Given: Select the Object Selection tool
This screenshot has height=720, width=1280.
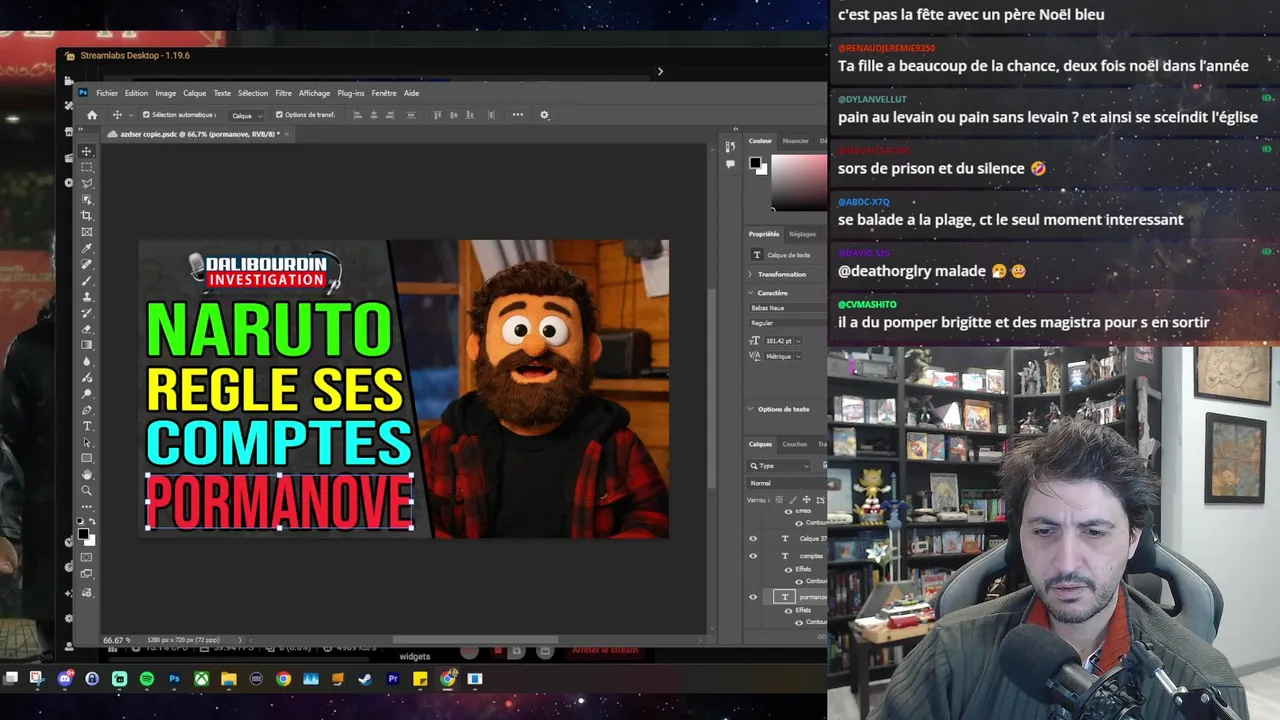Looking at the screenshot, I should [x=87, y=200].
